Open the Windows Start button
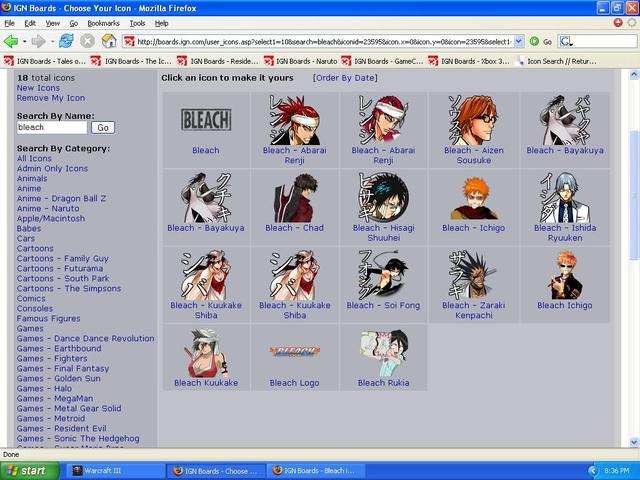 (30, 471)
